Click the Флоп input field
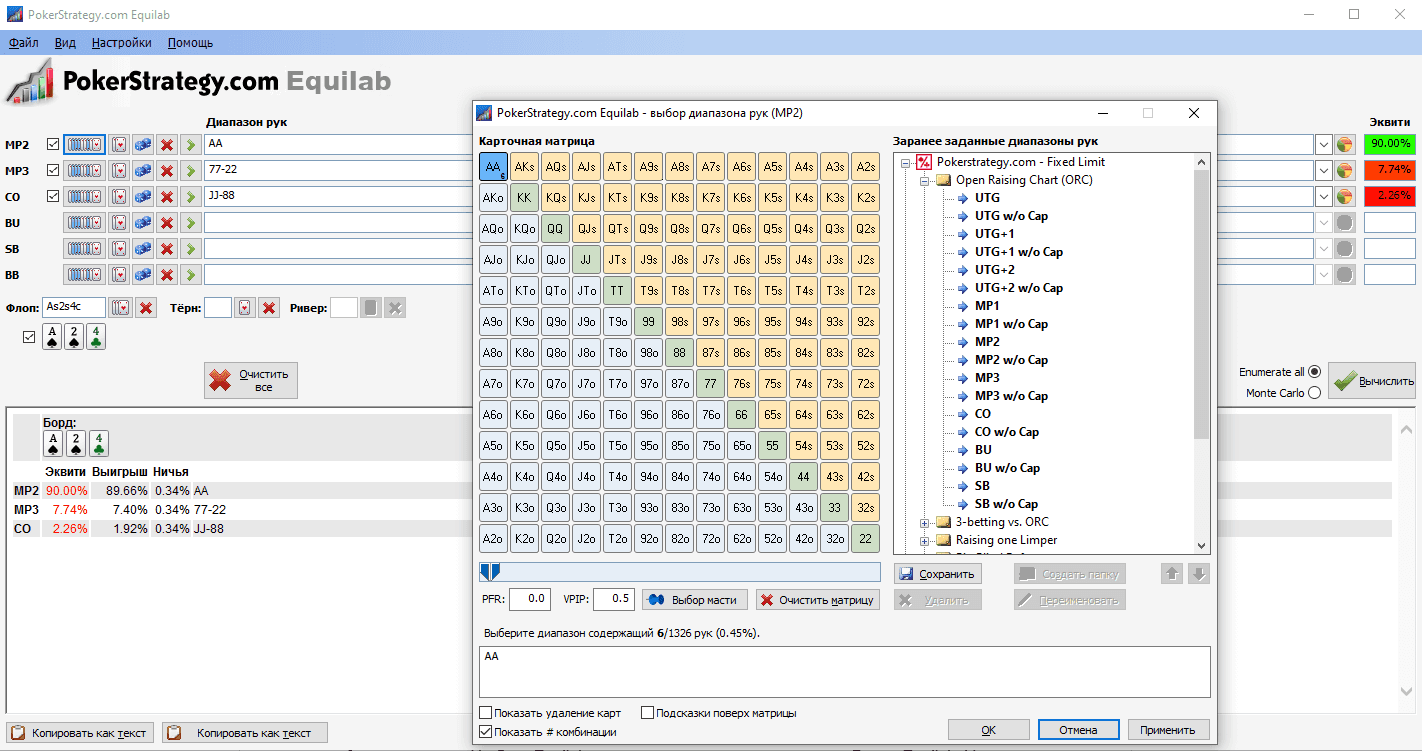This screenshot has height=751, width=1422. [x=74, y=308]
